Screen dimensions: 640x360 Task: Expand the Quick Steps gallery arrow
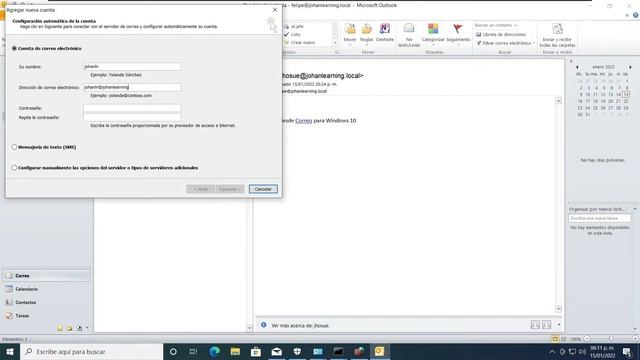pyautogui.click(x=335, y=42)
